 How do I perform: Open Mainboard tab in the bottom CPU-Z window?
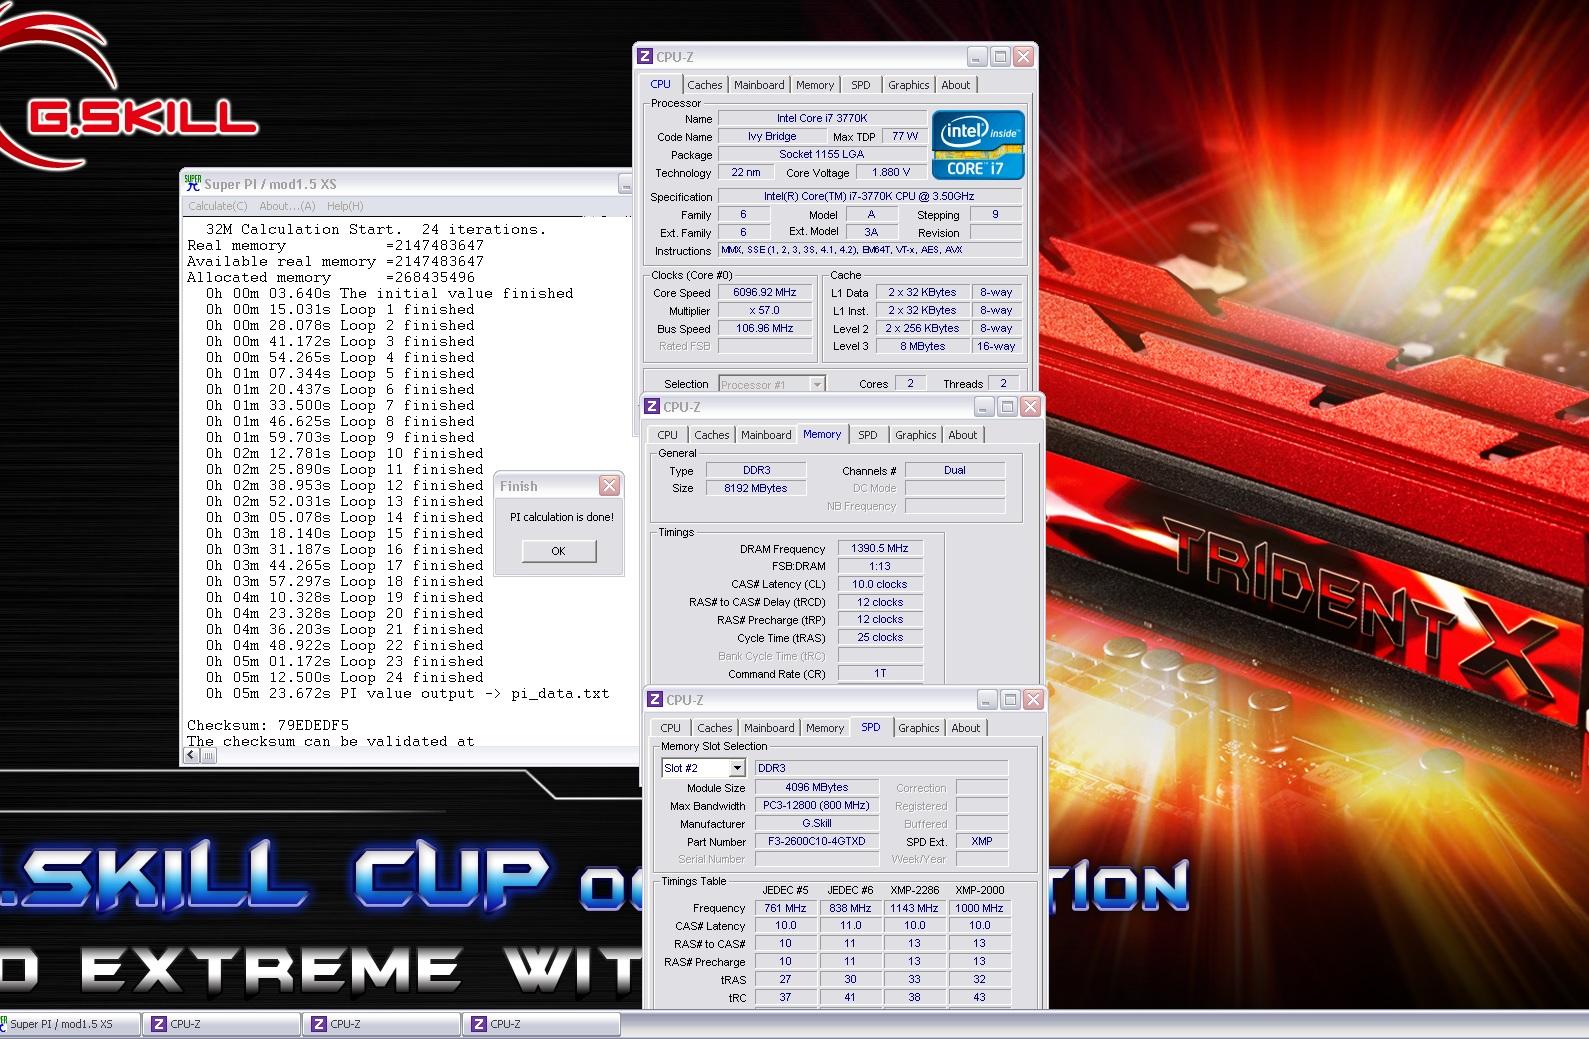[x=769, y=728]
